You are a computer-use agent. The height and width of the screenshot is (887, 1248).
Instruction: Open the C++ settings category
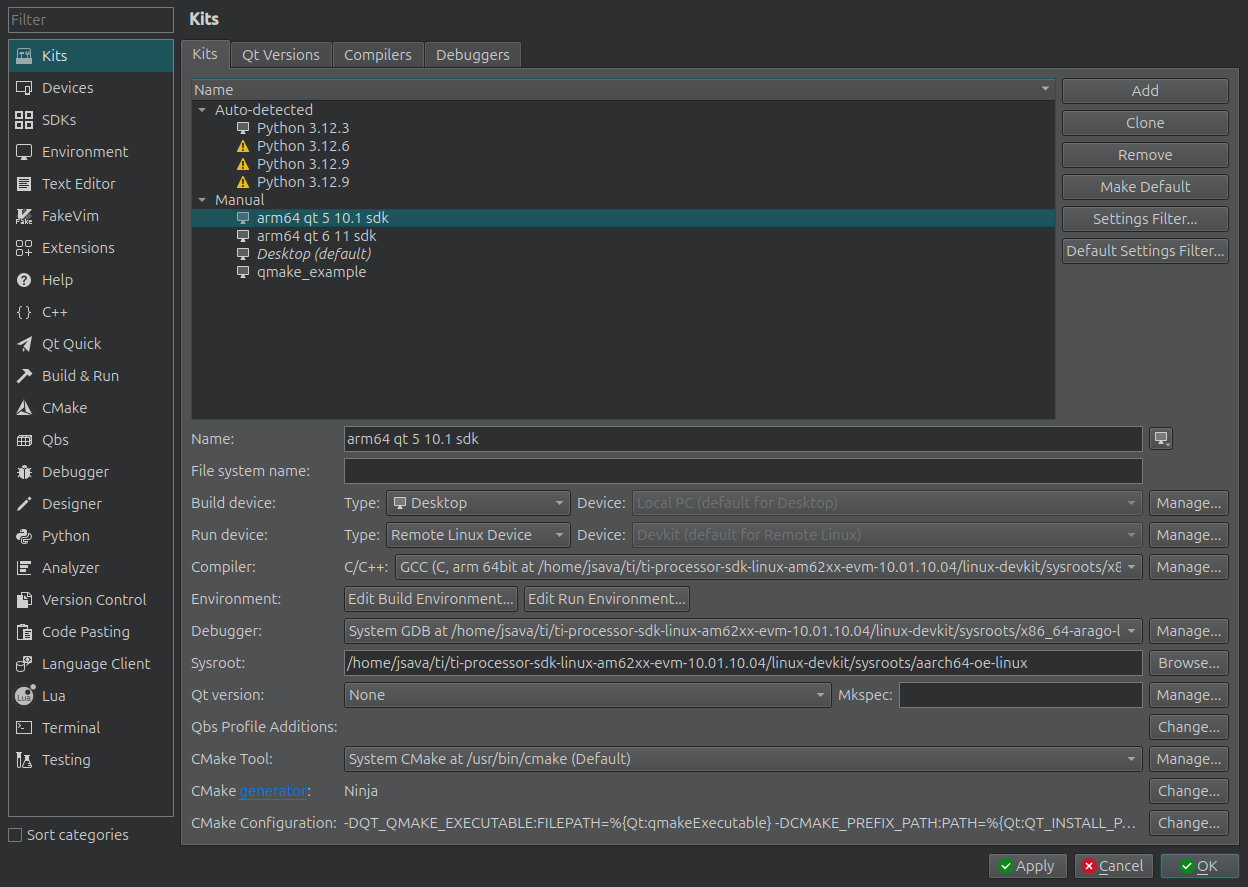pos(90,312)
